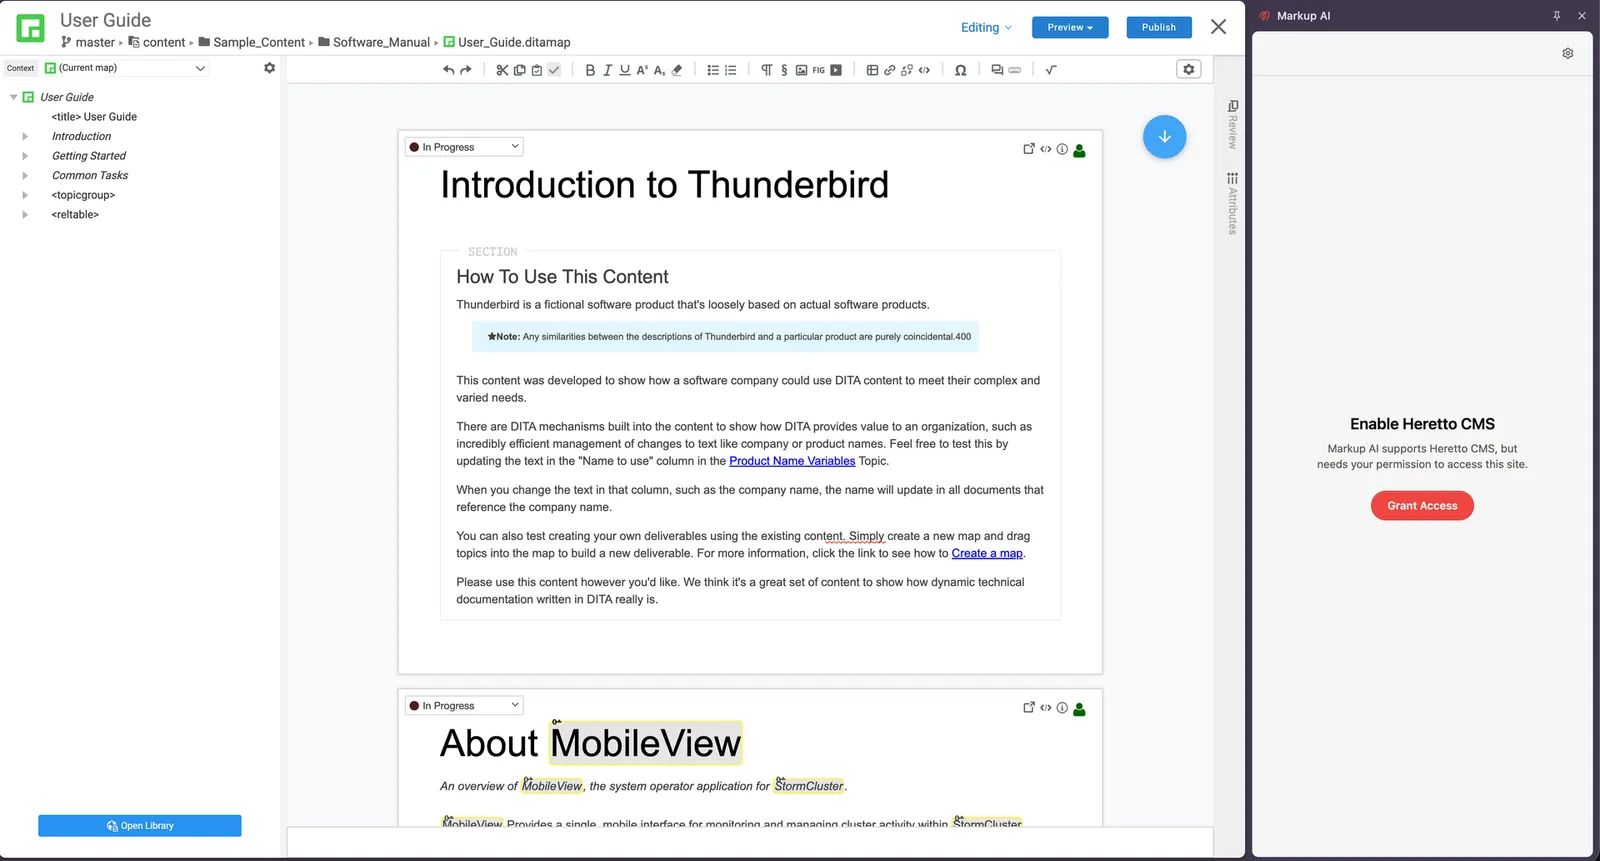
Task: Click the eraser clear formatting icon
Action: (x=677, y=70)
